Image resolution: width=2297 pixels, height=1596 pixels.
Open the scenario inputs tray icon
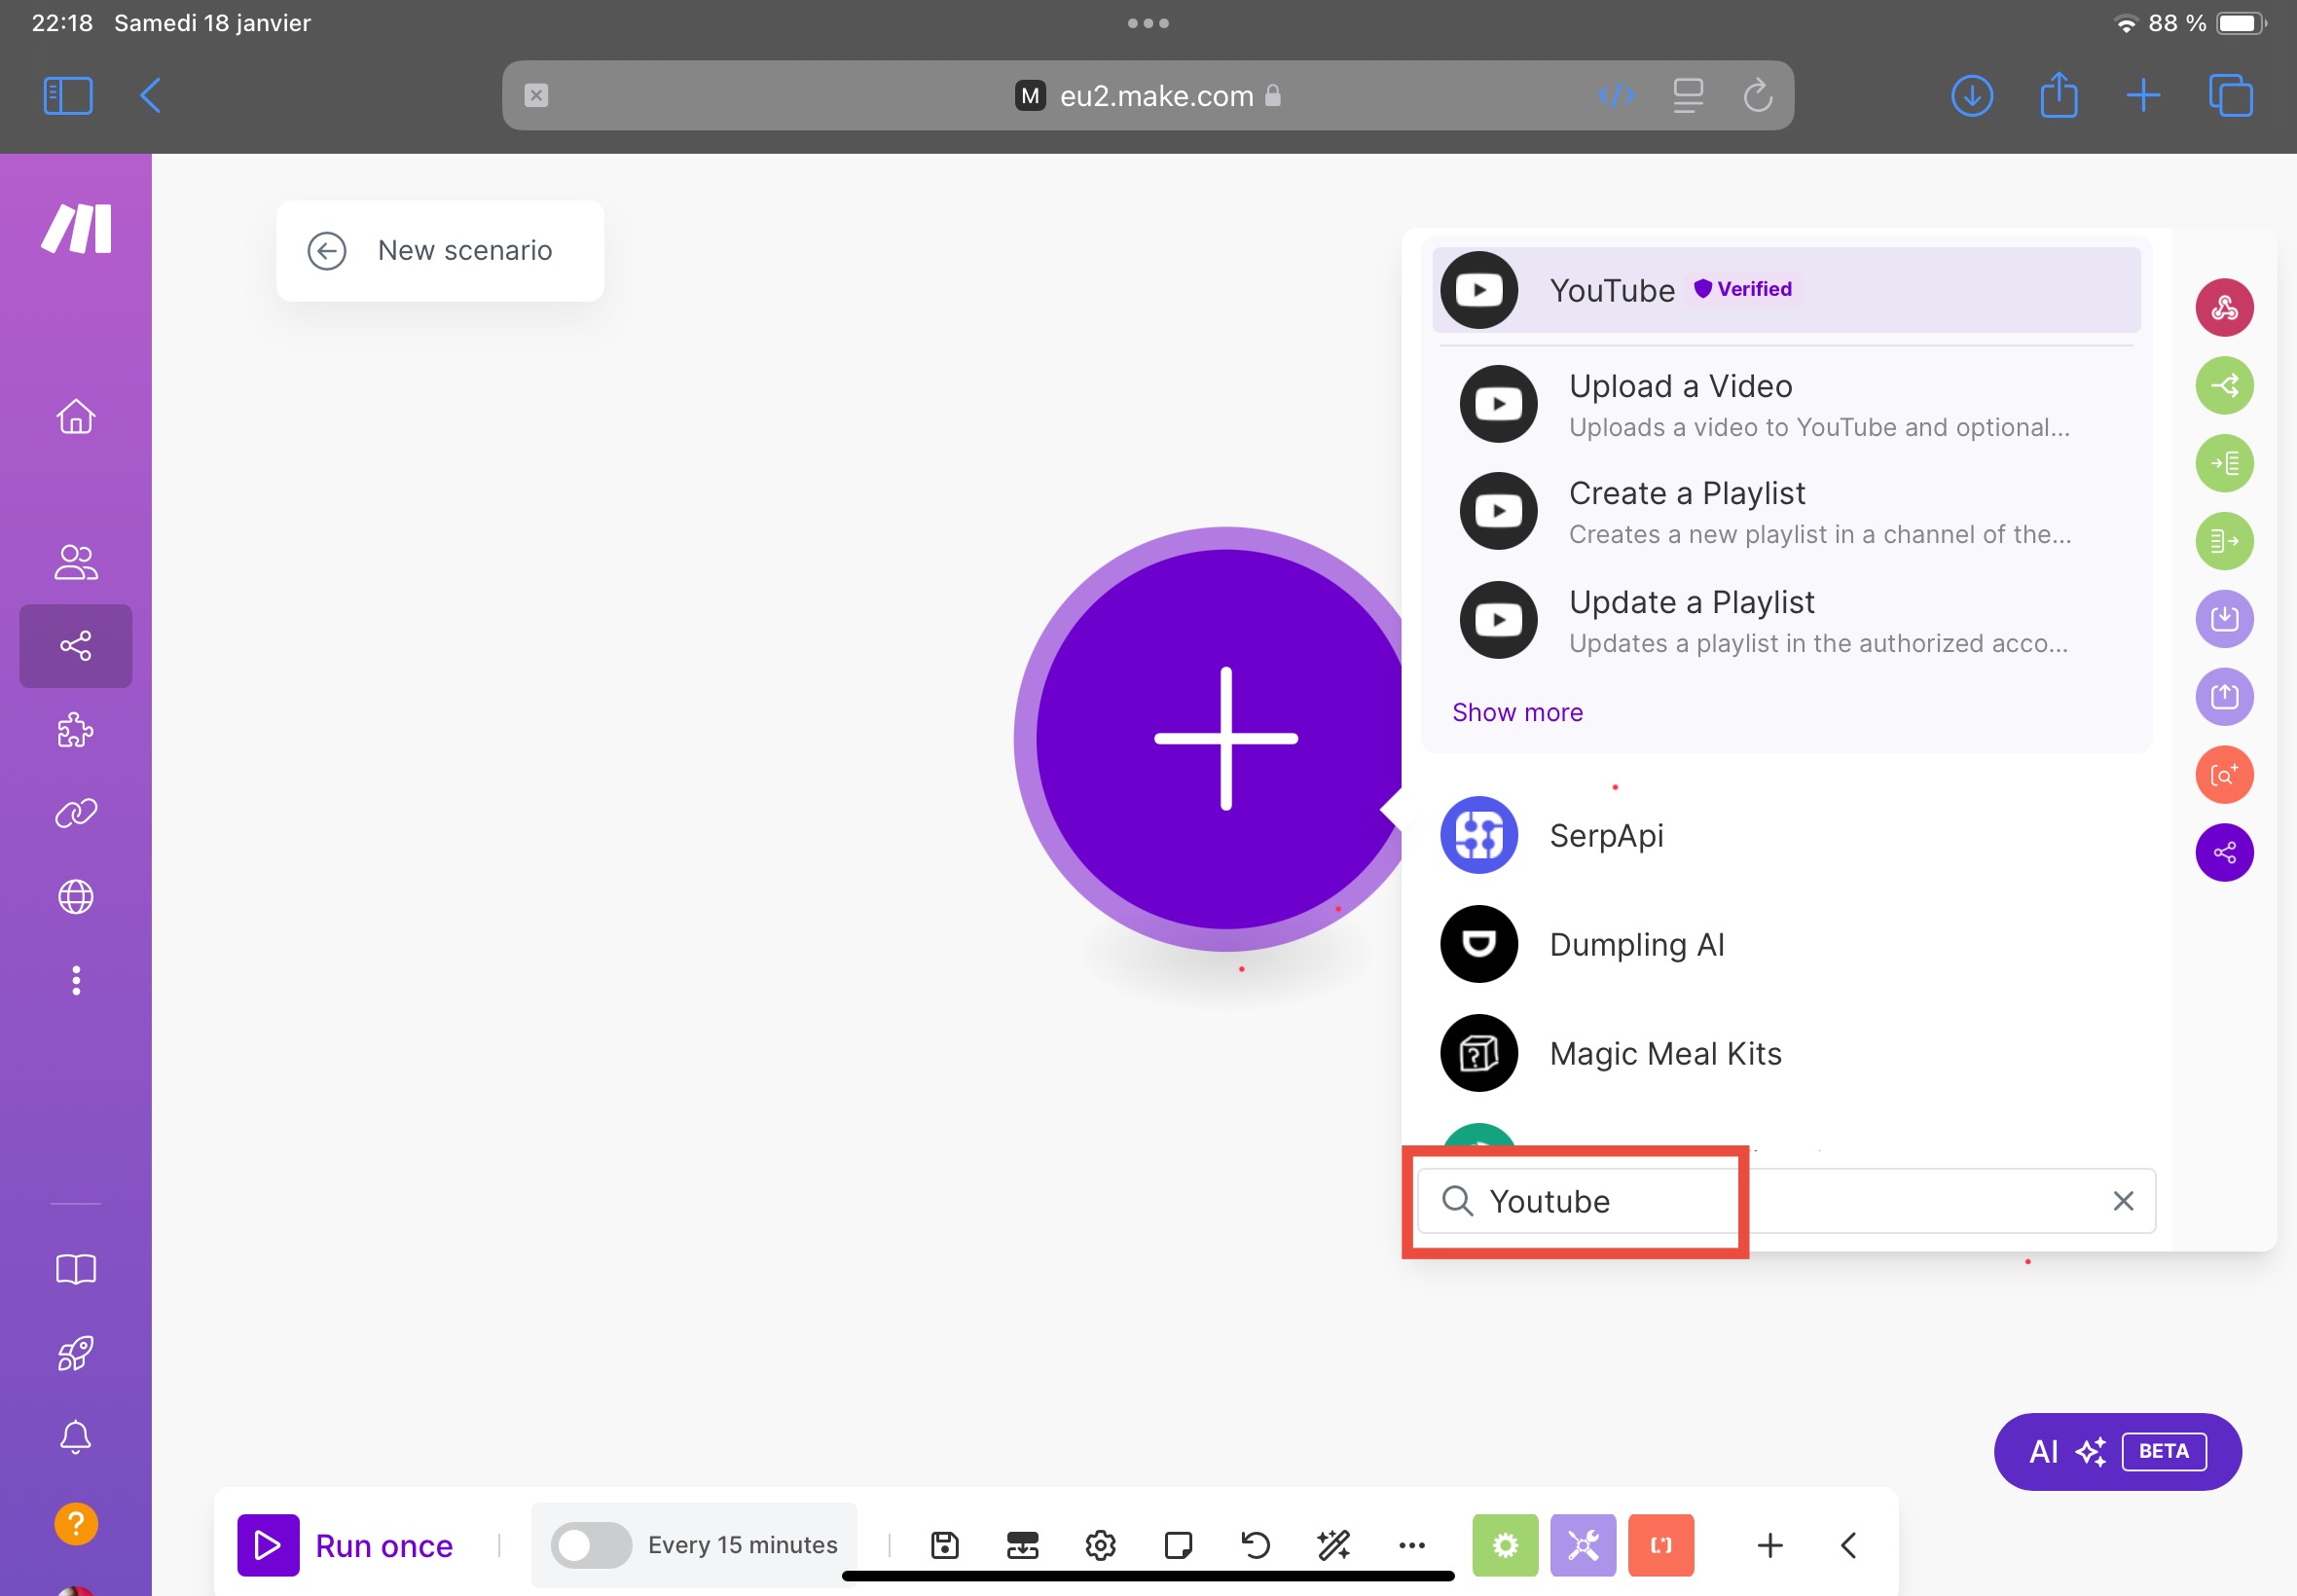pyautogui.click(x=1022, y=1545)
